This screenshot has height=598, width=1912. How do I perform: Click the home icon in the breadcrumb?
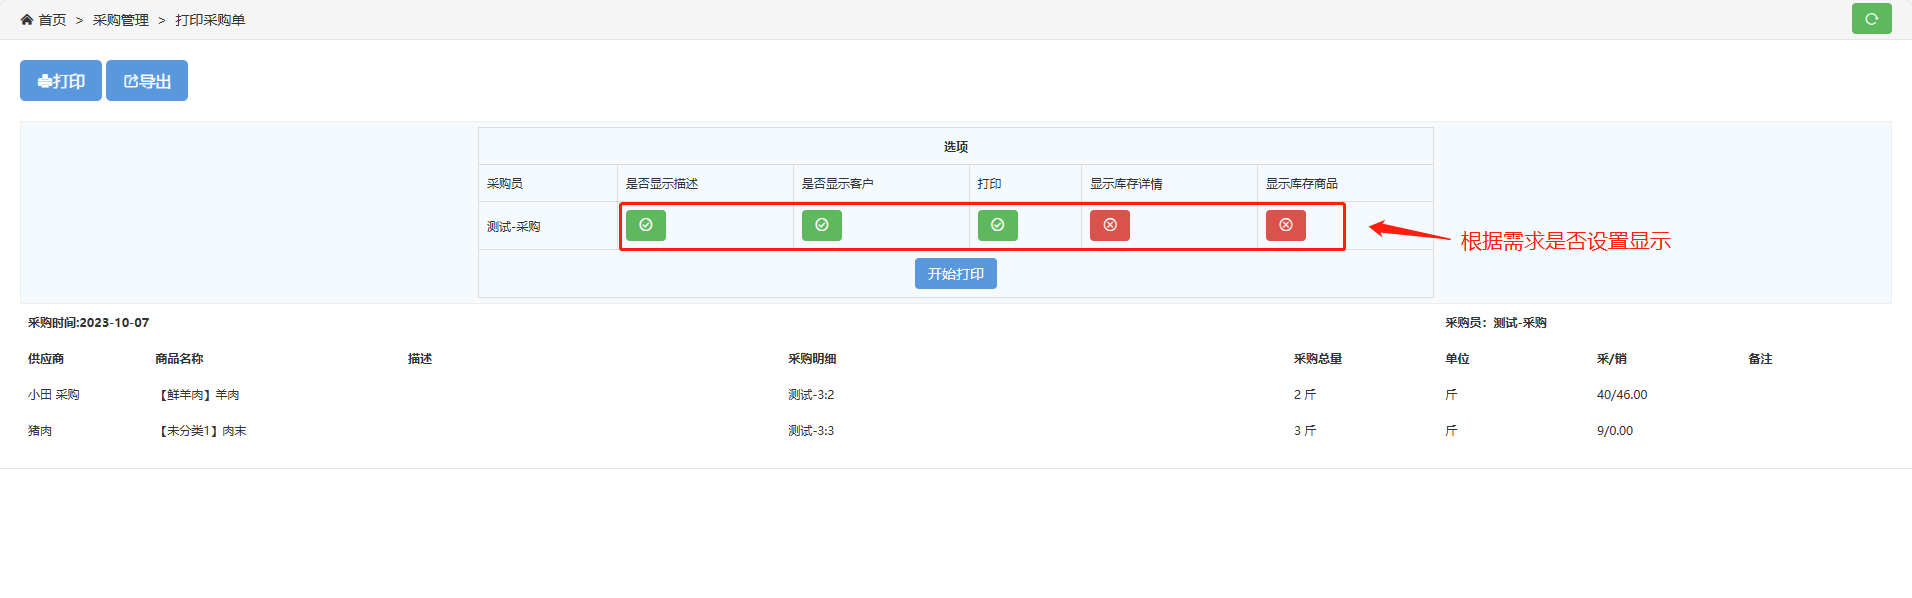point(27,20)
